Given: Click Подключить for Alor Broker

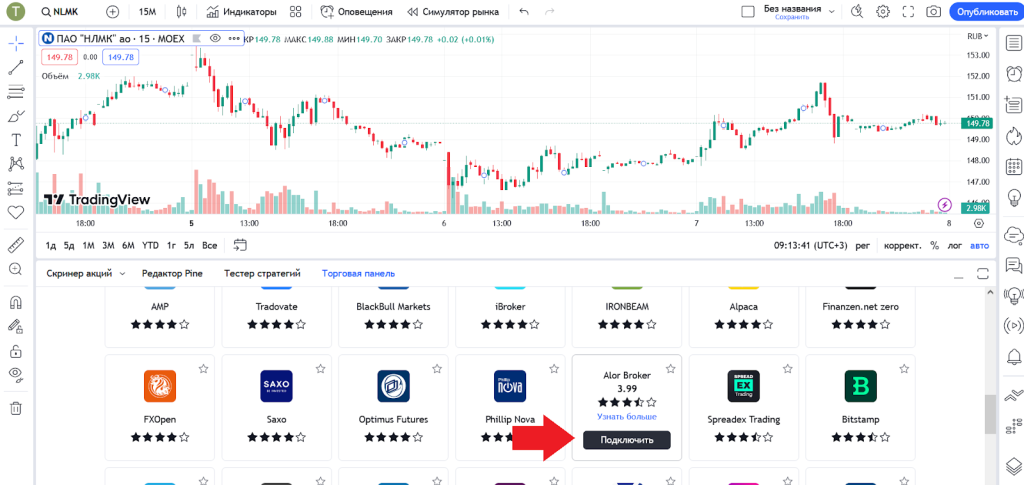Looking at the screenshot, I should 627,440.
